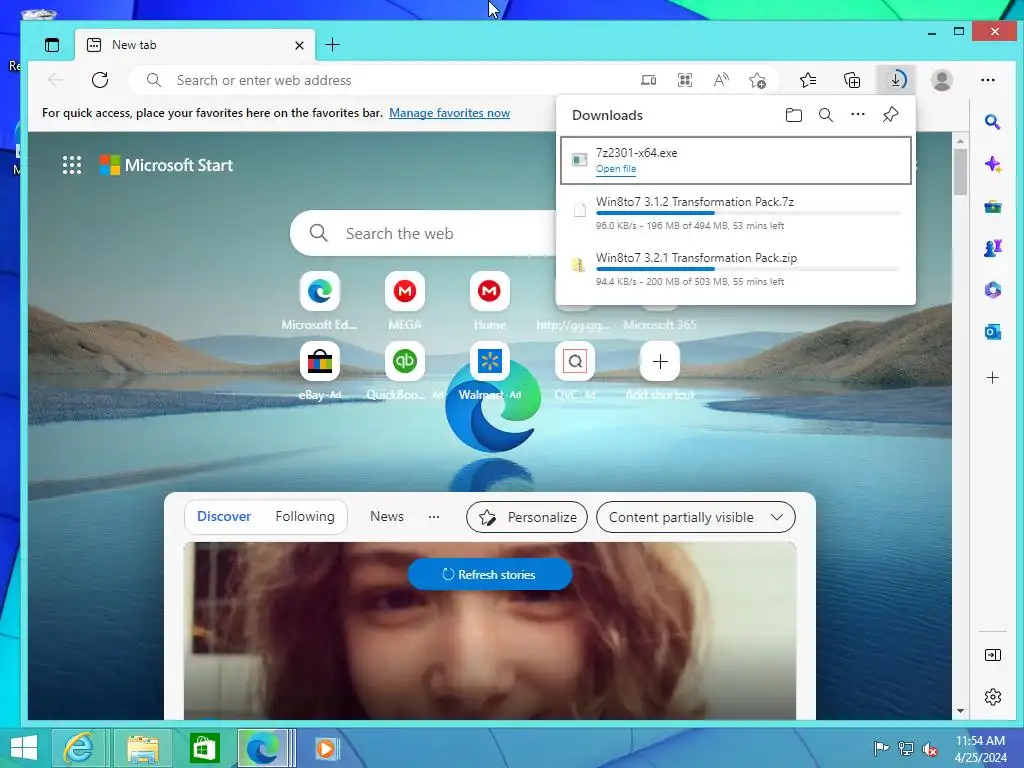Open sidebar Copilot sparkle icon
The image size is (1024, 768).
point(993,164)
